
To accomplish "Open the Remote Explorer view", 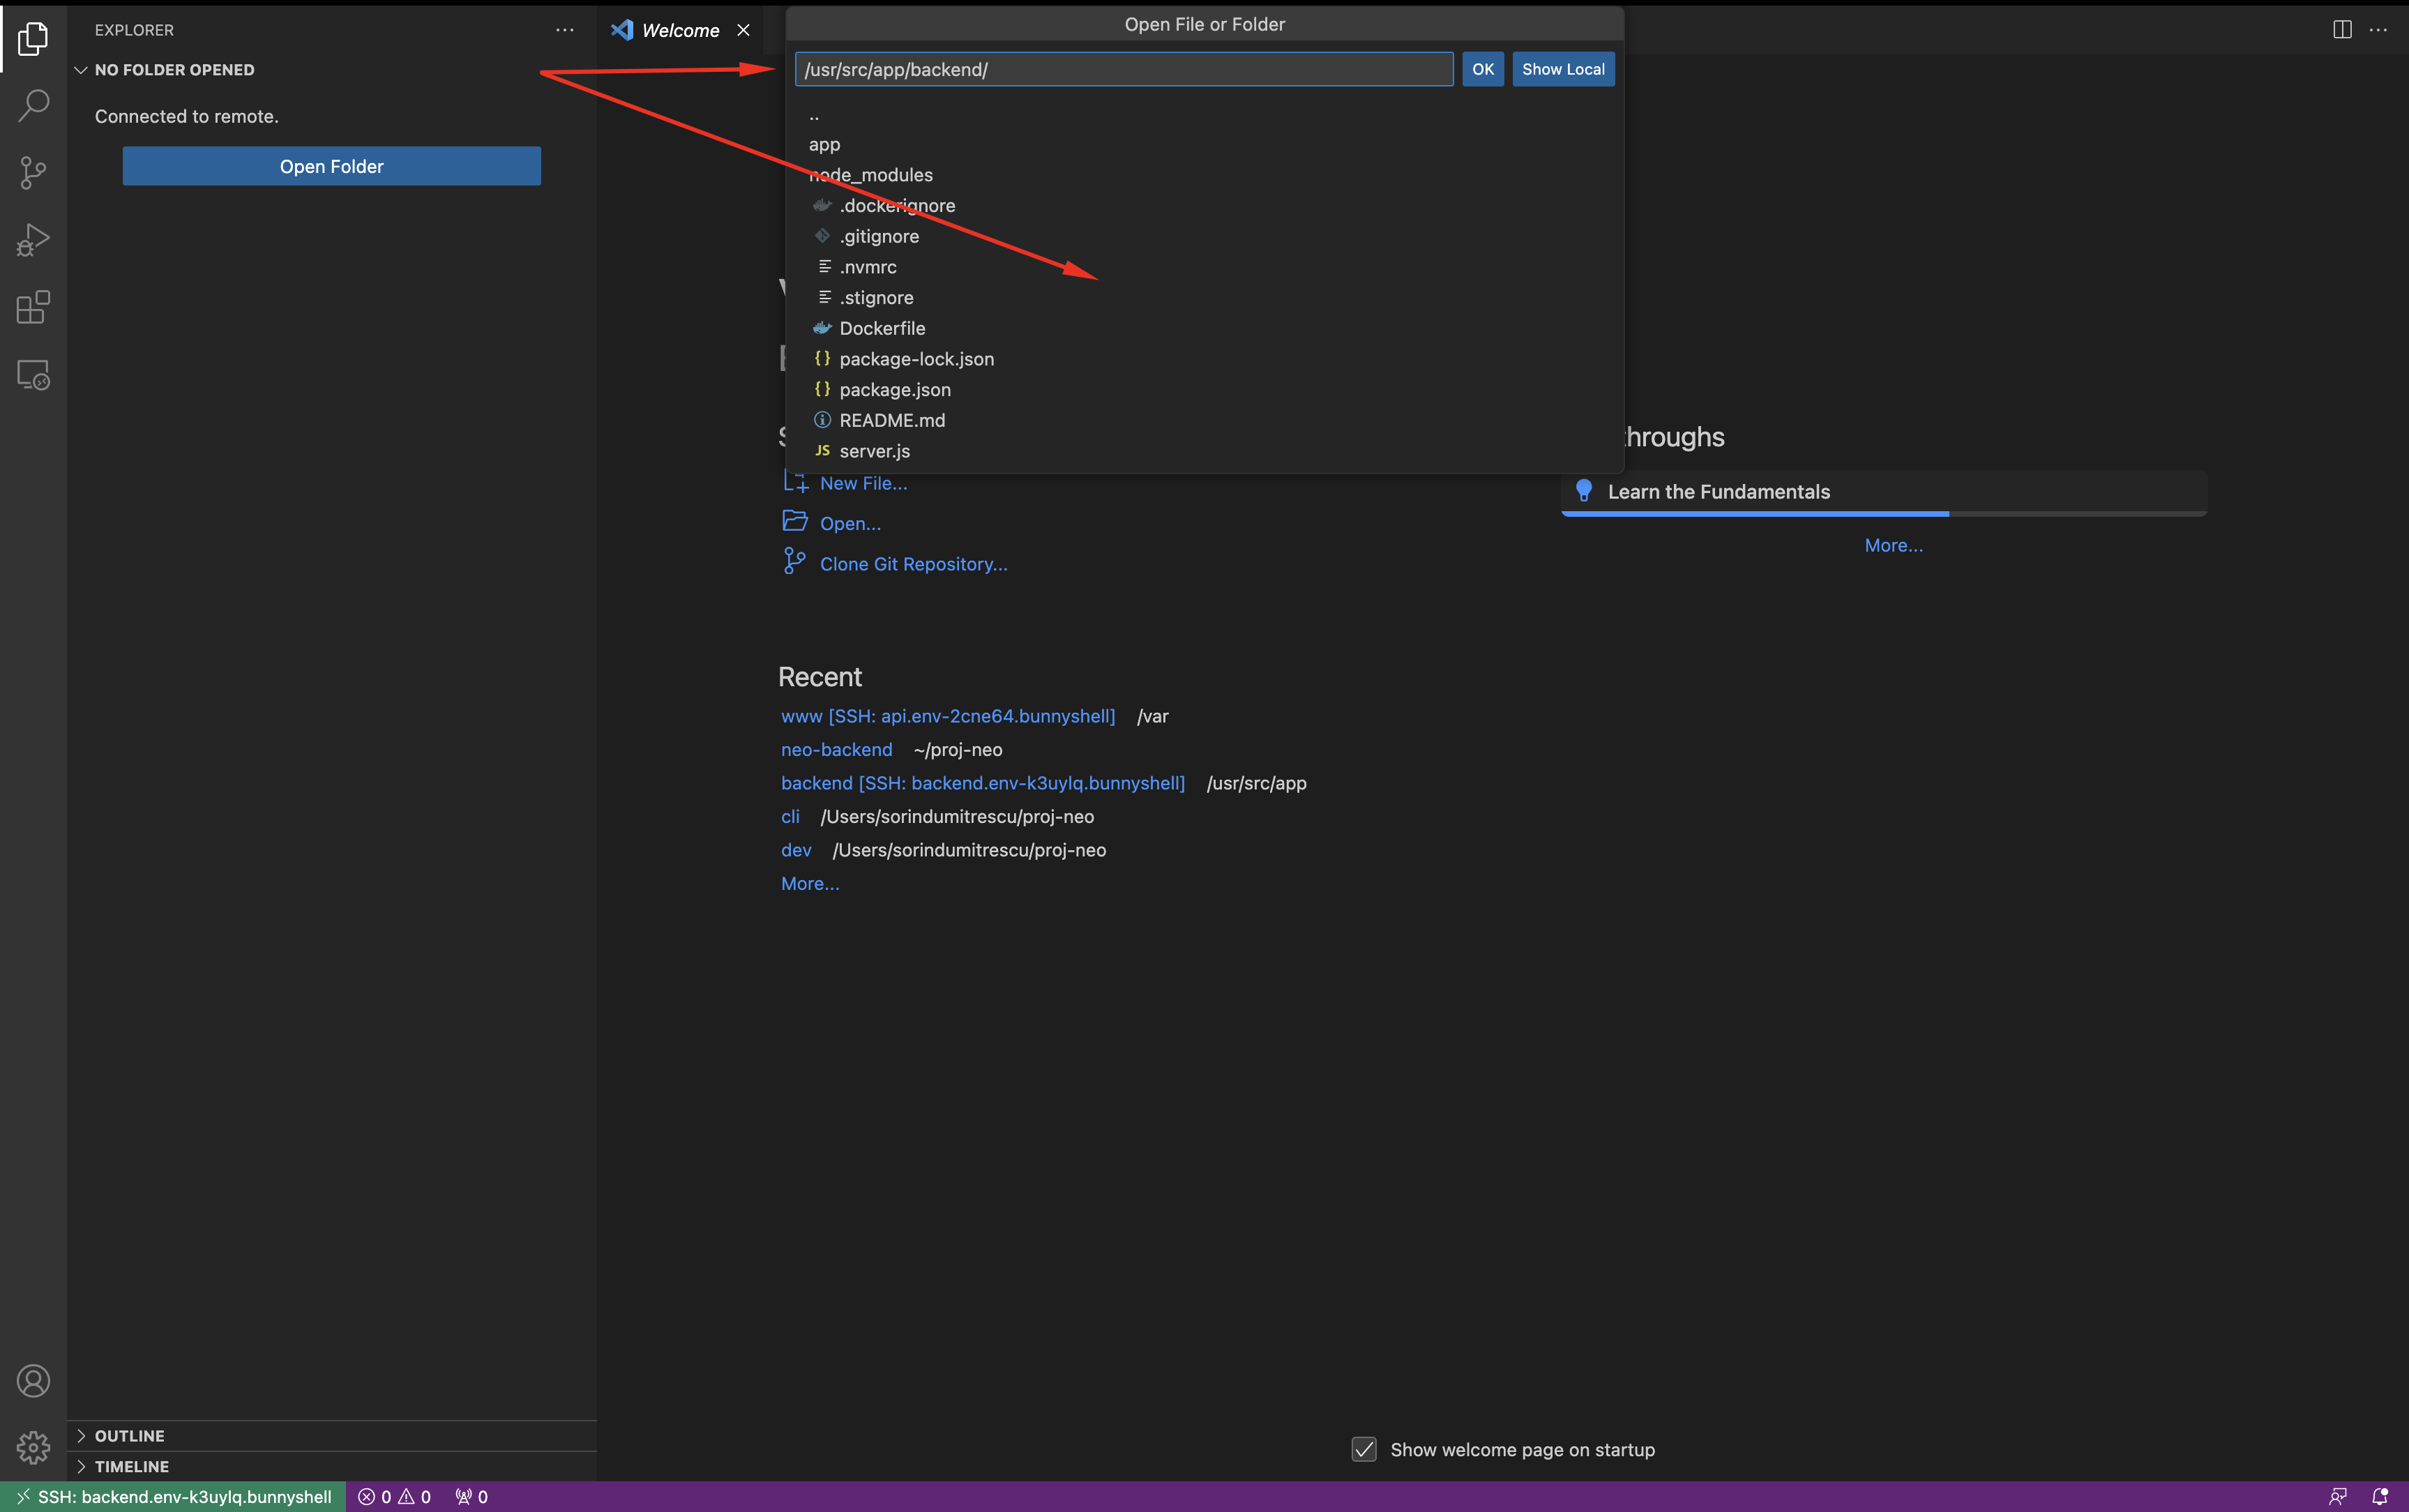I will [x=33, y=375].
